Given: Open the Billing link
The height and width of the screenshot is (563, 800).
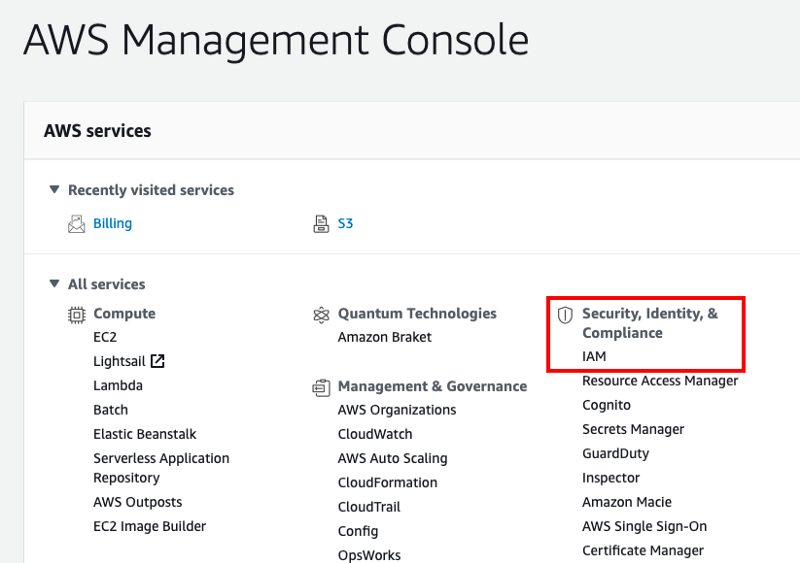Looking at the screenshot, I should coord(112,224).
